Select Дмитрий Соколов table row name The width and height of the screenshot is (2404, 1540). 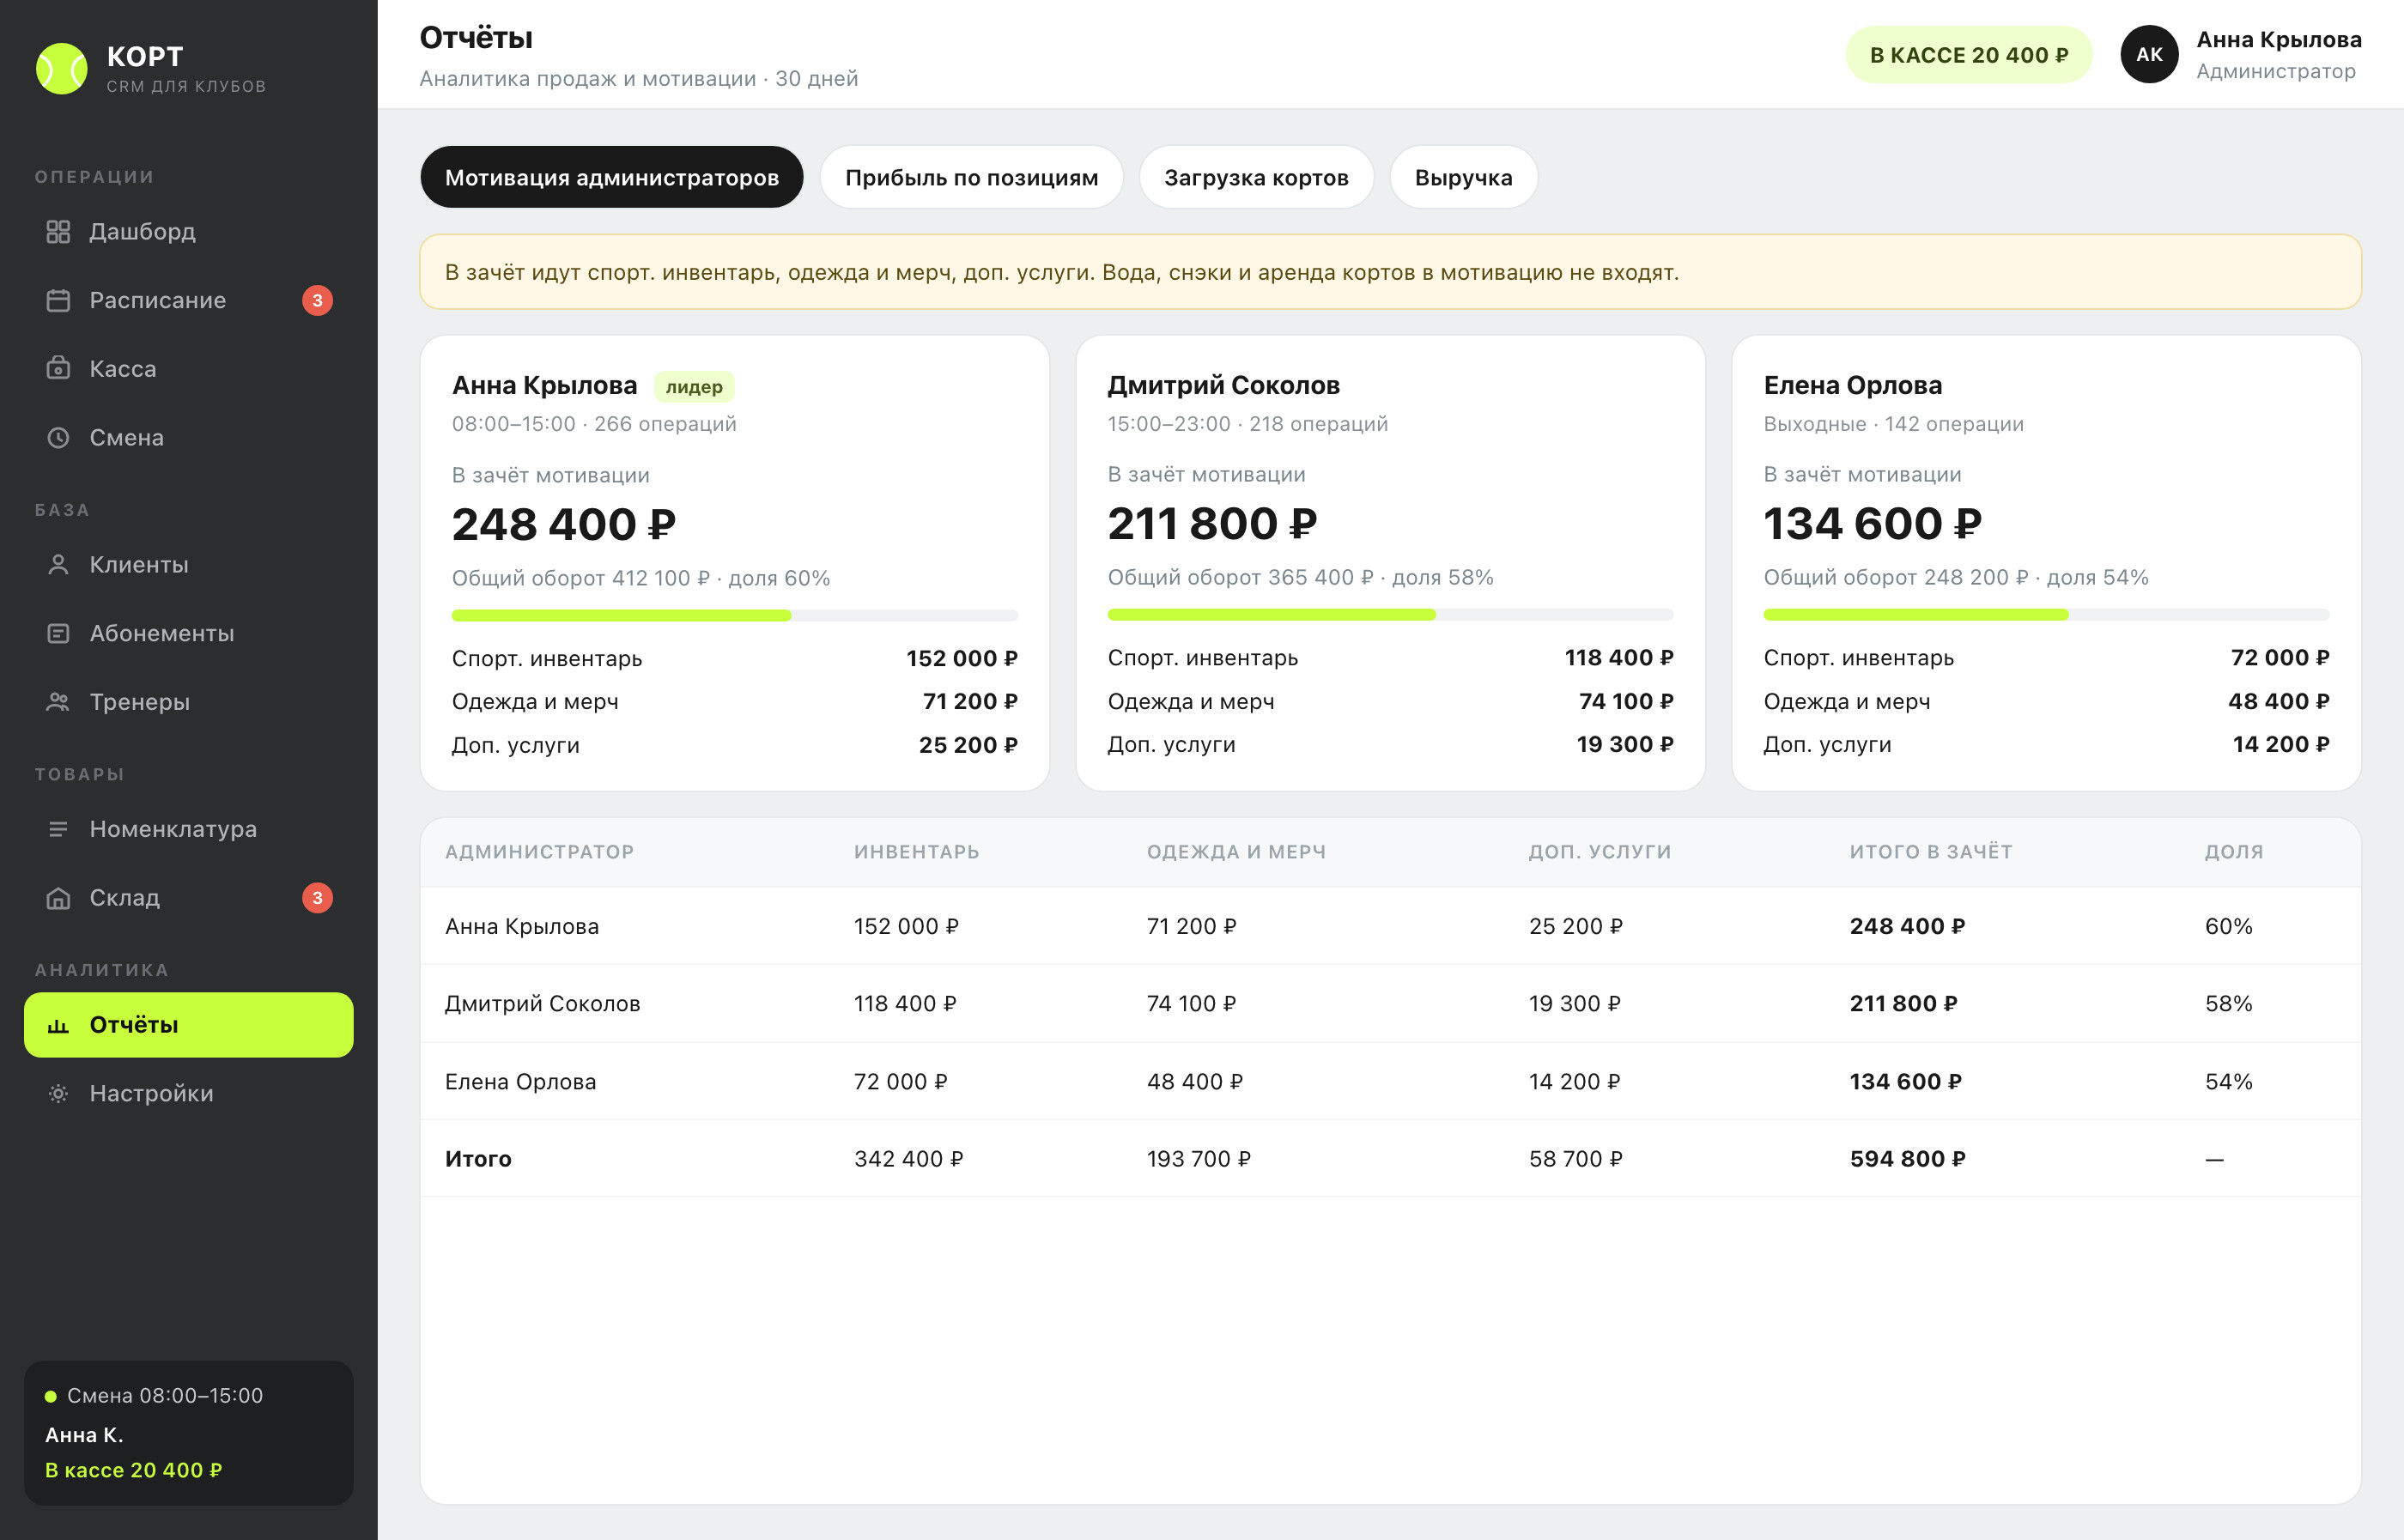tap(542, 1003)
